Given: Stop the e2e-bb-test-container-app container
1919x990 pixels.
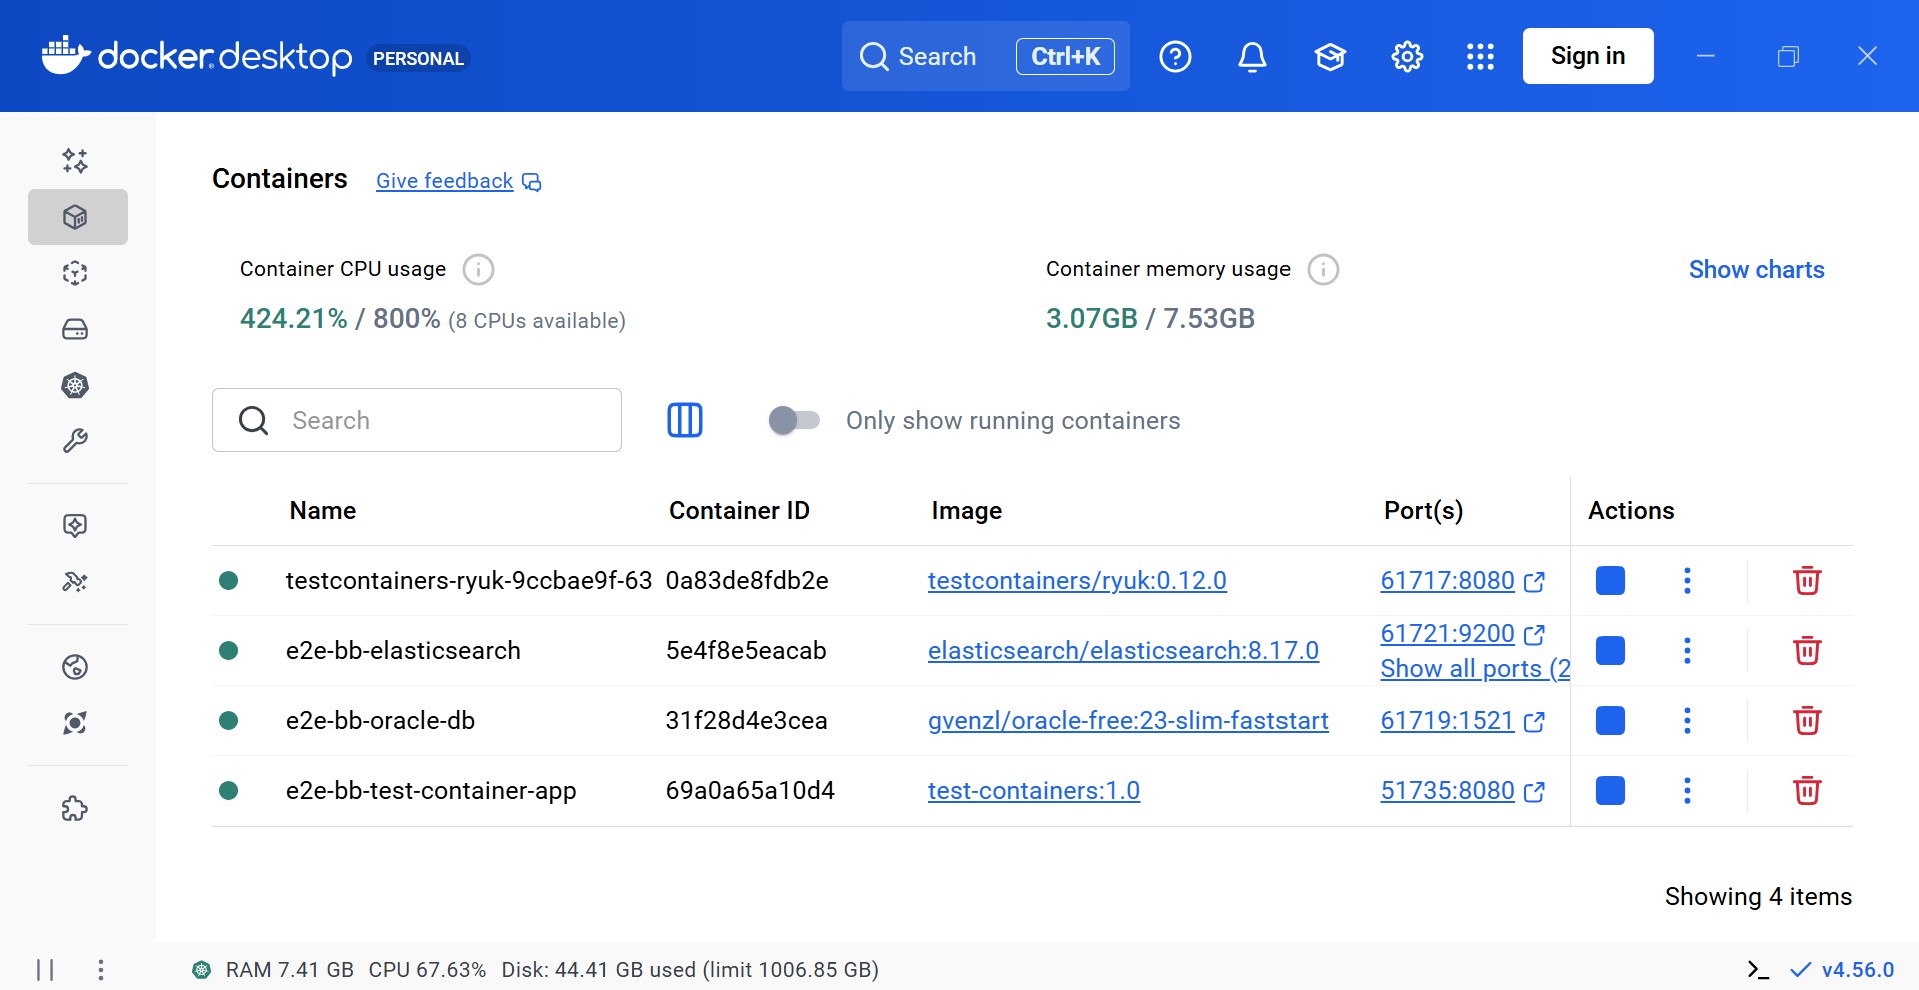Looking at the screenshot, I should 1610,790.
